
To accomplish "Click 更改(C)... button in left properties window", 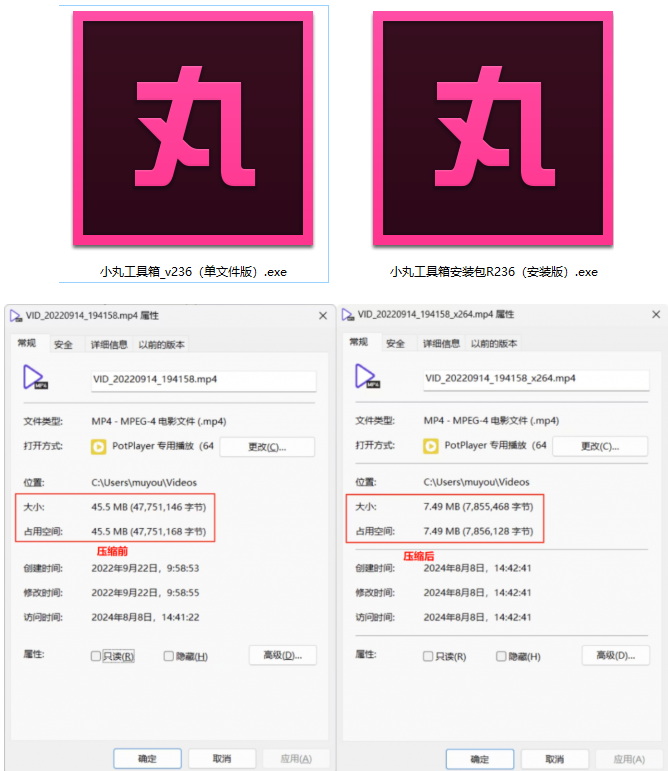I will coord(267,447).
